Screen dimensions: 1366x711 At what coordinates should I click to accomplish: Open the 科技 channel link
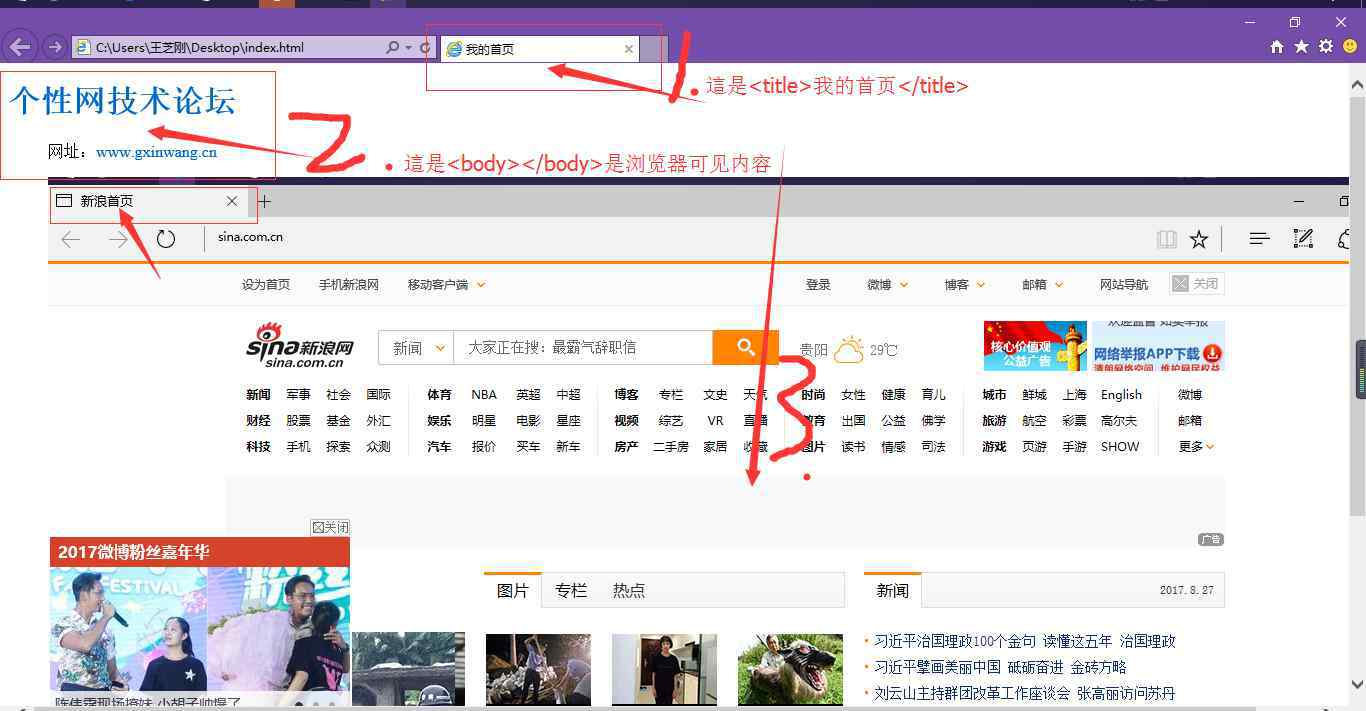(258, 446)
